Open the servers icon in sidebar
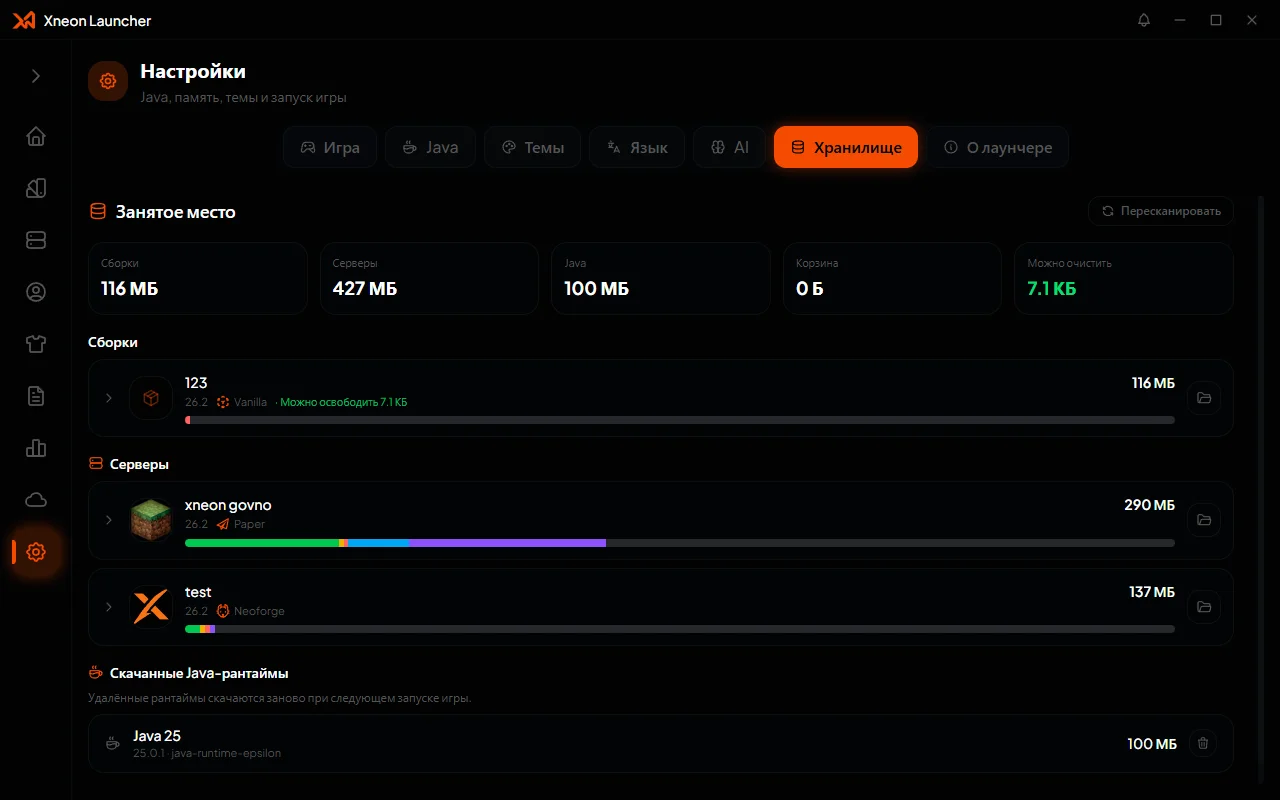 coord(36,240)
